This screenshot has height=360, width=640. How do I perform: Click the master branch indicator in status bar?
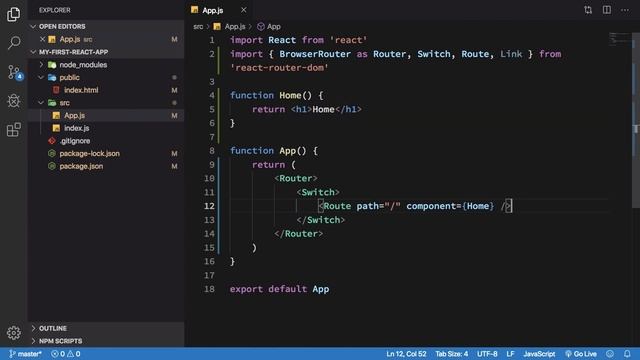coord(25,354)
